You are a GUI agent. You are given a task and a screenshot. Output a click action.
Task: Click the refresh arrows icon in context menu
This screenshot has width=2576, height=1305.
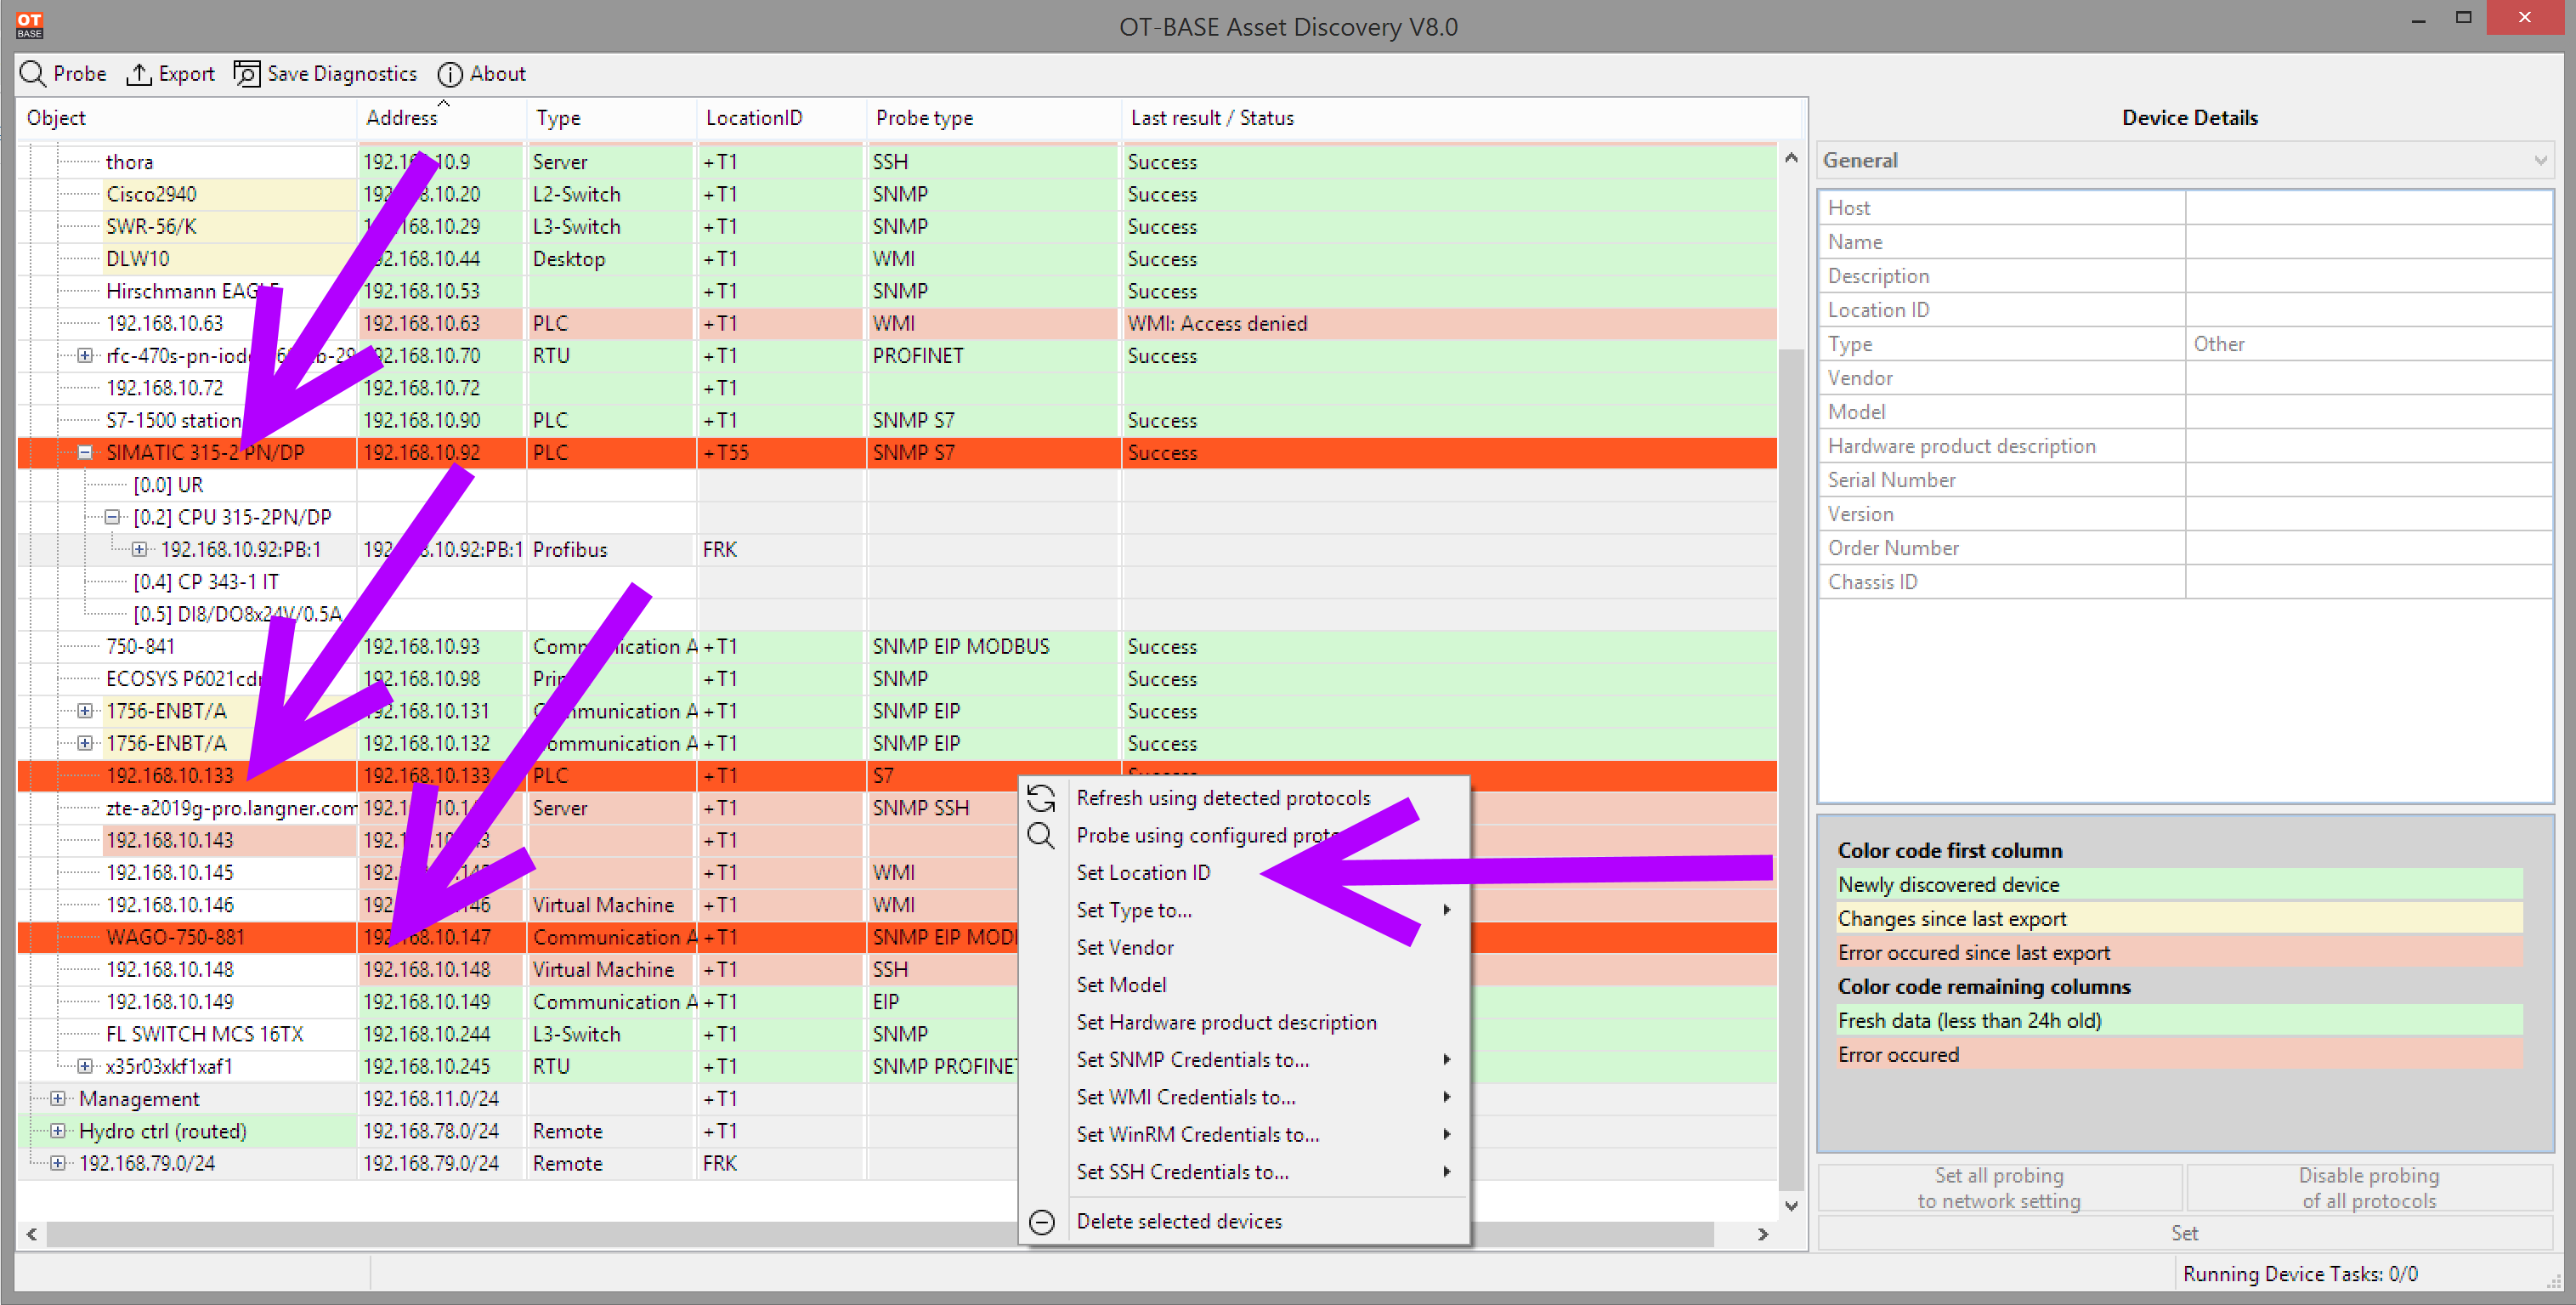[x=1041, y=798]
